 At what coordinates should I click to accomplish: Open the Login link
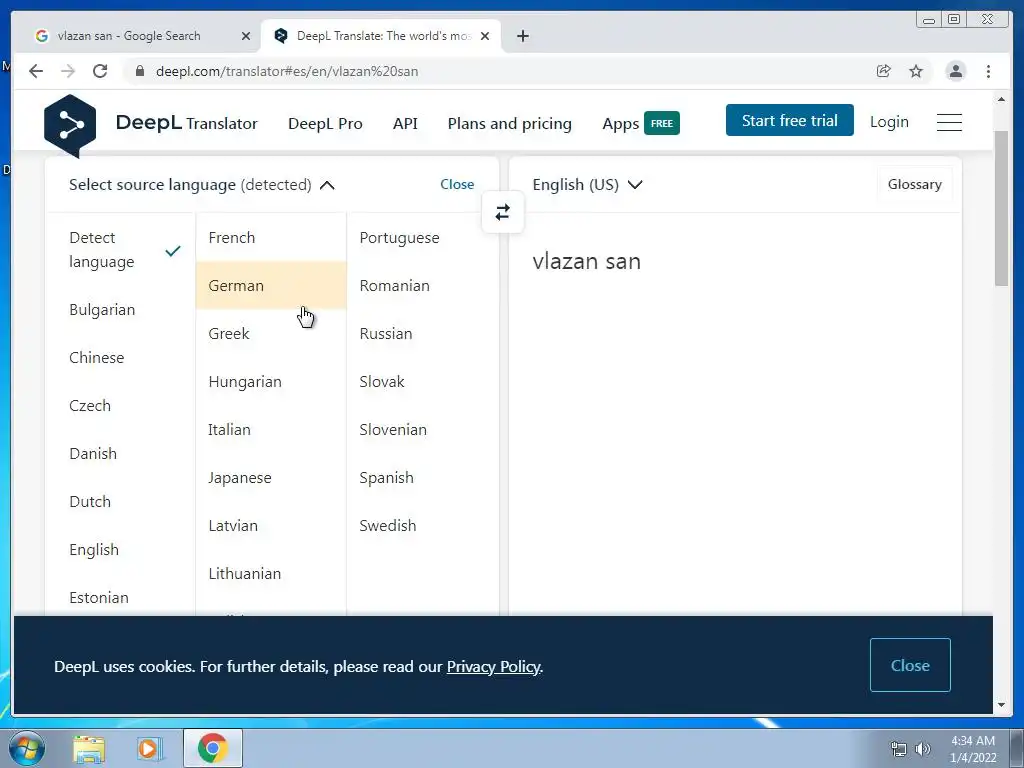coord(889,122)
